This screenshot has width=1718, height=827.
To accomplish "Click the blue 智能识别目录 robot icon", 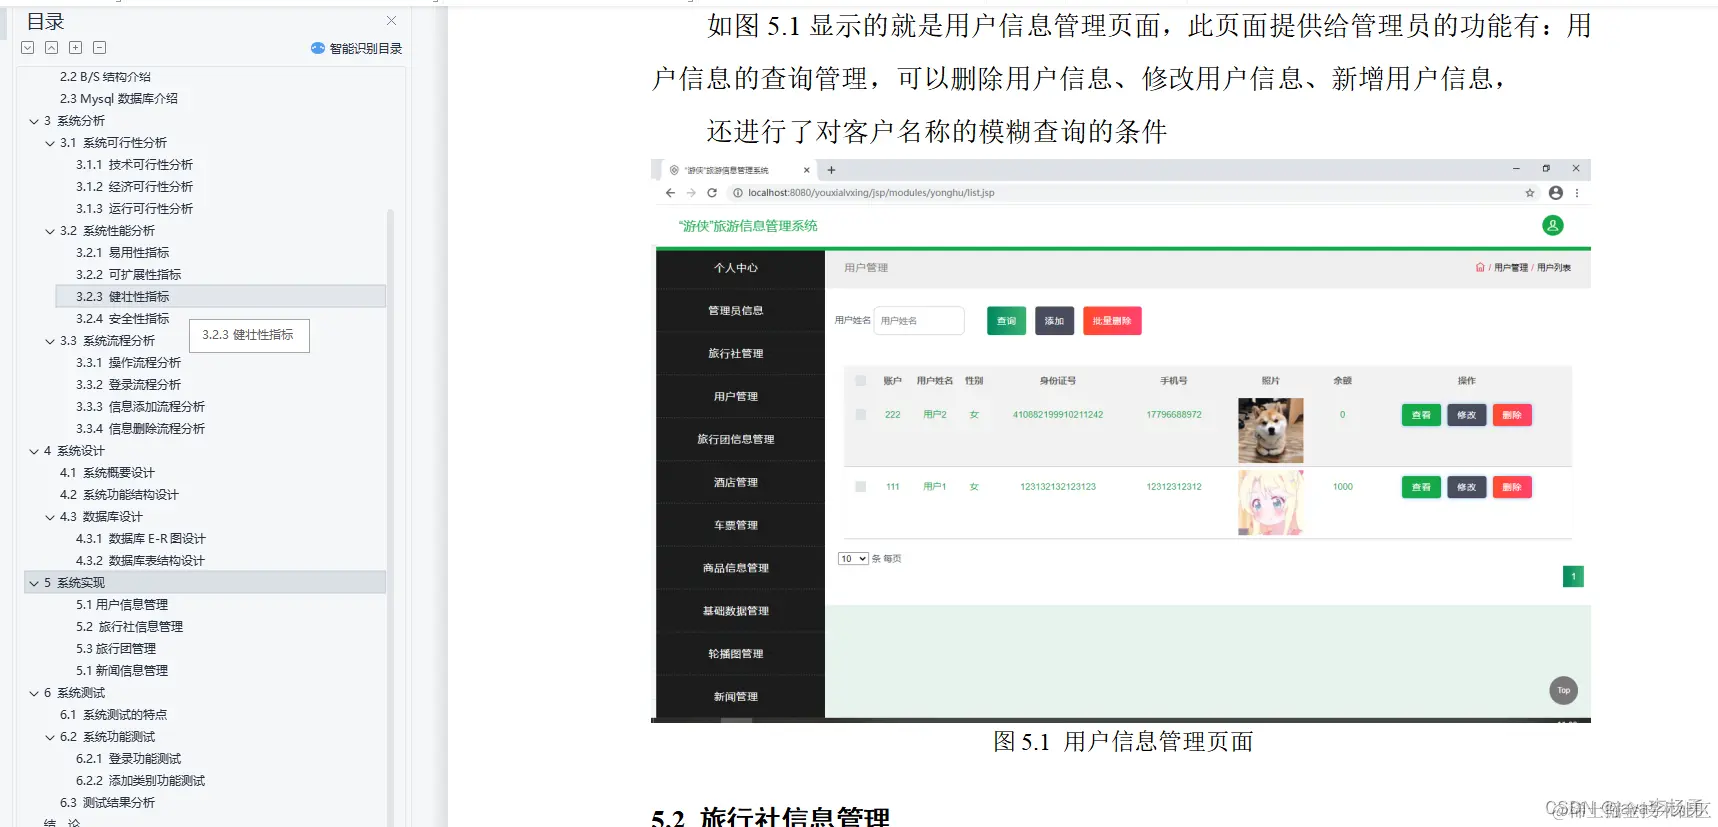I will pos(318,48).
